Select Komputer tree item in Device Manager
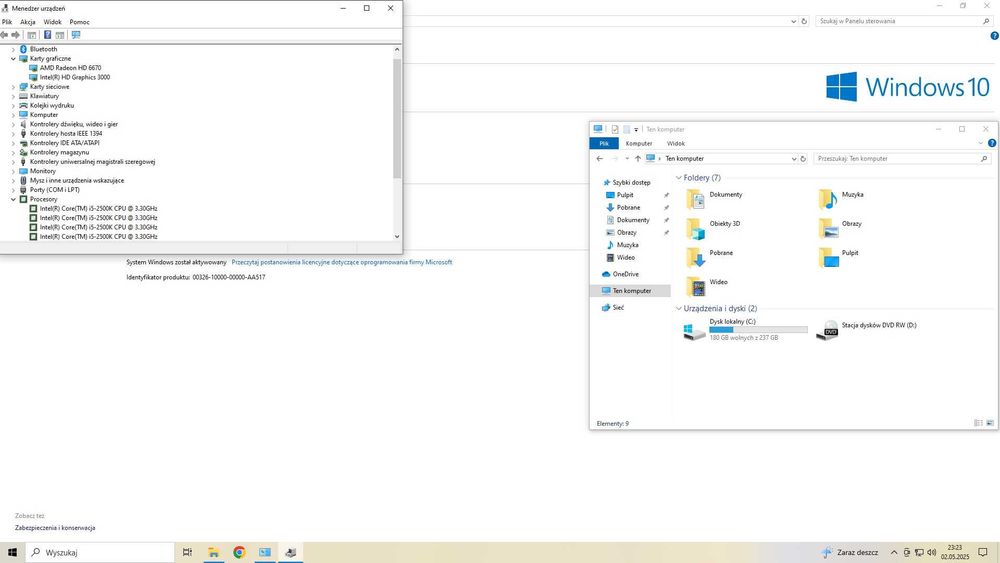Viewport: 1000px width, 563px height. tap(44, 115)
